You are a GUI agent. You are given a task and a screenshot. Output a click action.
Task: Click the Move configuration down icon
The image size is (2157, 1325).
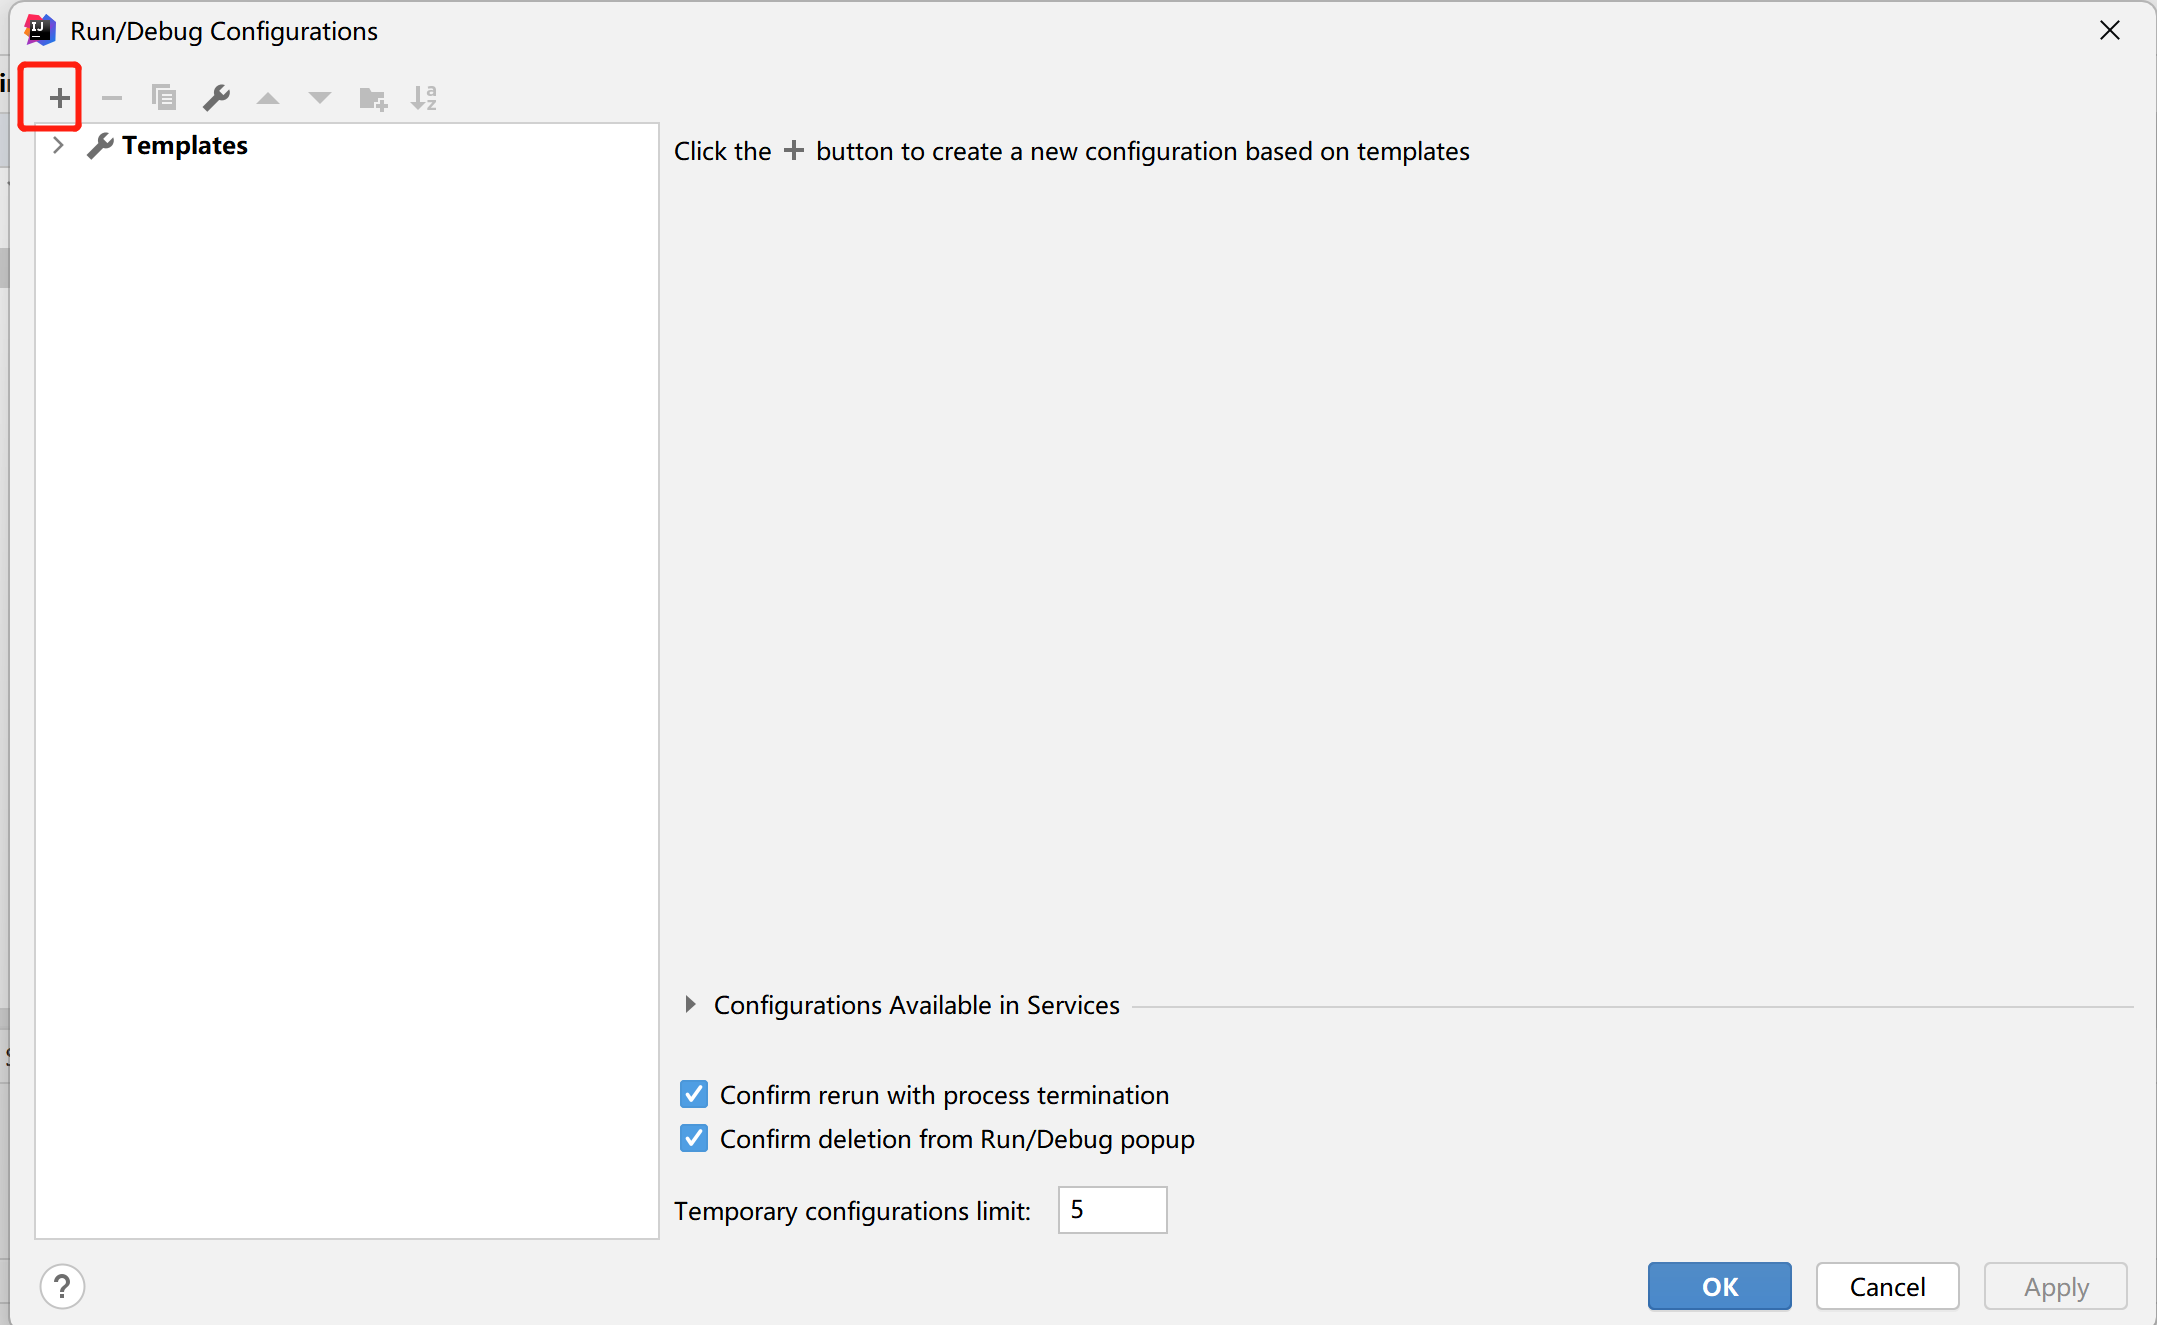(x=319, y=97)
